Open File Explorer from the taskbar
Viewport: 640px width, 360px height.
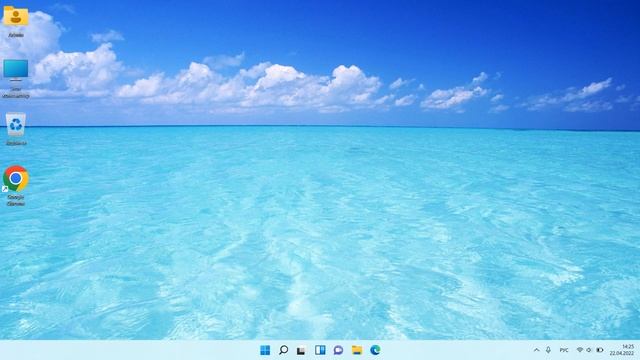(x=357, y=350)
